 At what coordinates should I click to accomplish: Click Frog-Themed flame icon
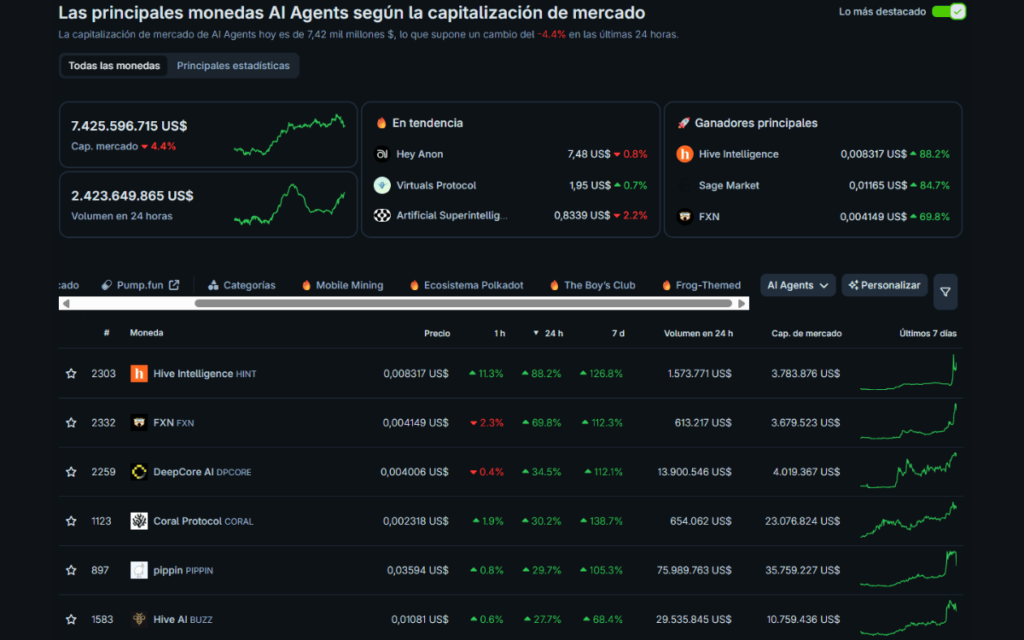tap(666, 285)
